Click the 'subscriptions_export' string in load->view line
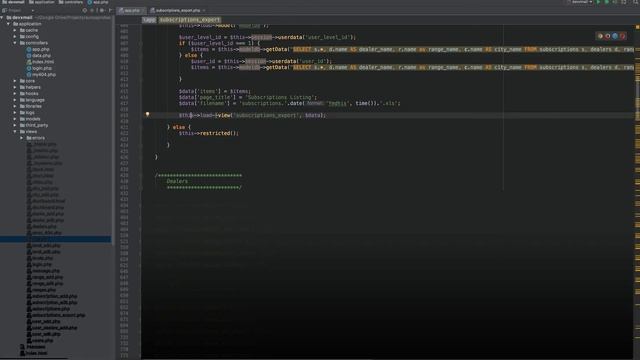Viewport: 640px width, 360px height. tap(266, 116)
